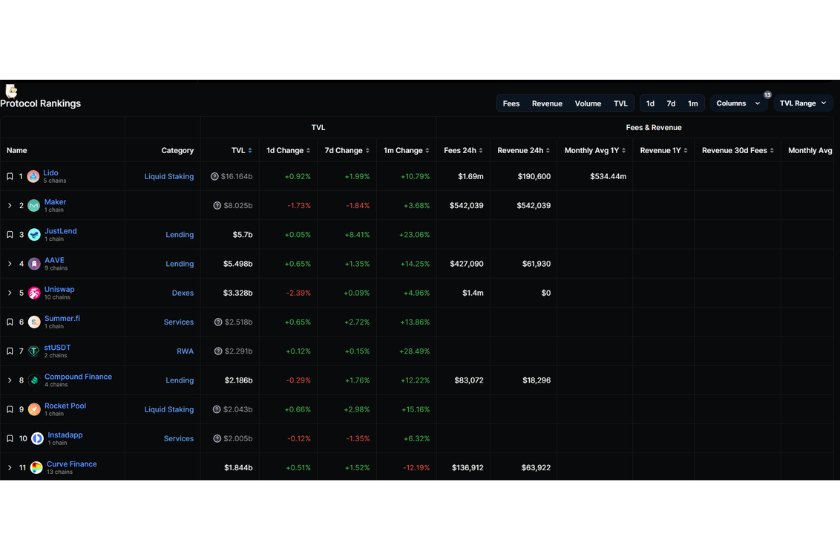
Task: Sort by Revenue 30d Fees column
Action: pos(771,151)
